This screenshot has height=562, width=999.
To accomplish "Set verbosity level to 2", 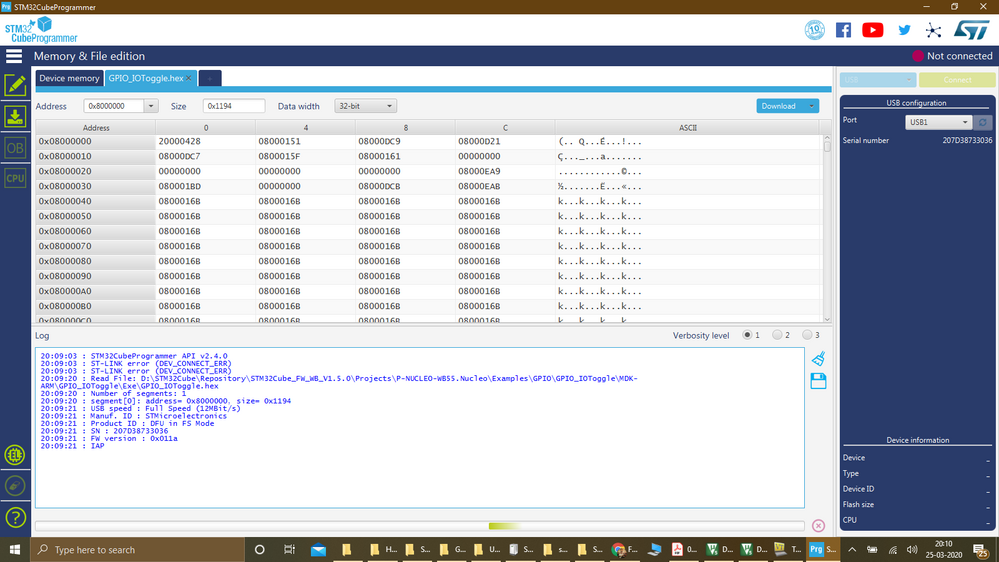I will (x=777, y=335).
